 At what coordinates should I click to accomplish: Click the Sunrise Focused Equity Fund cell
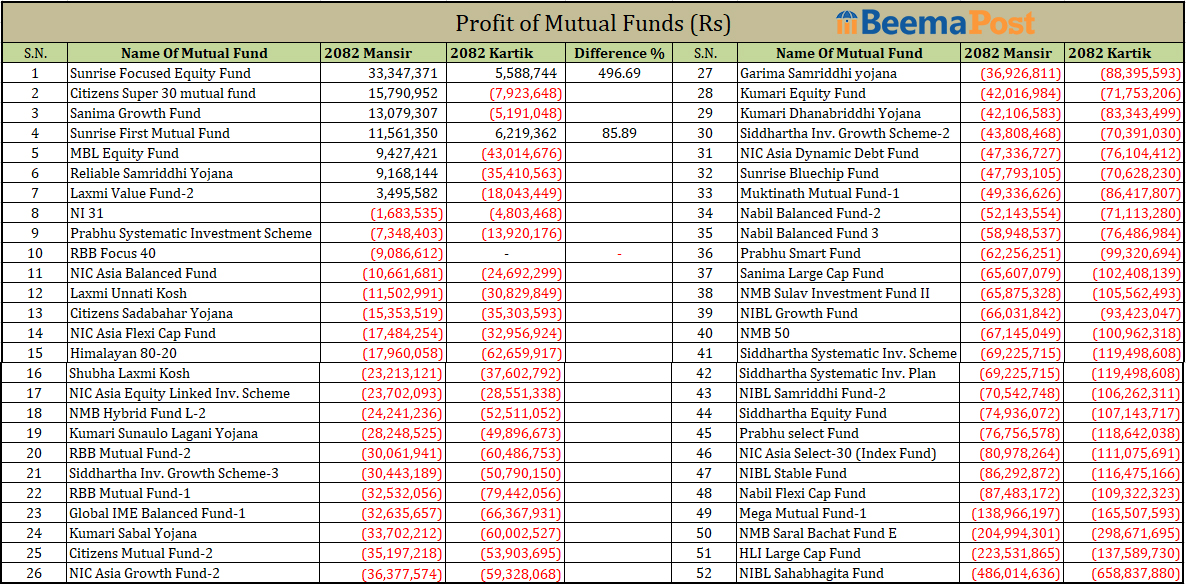[x=160, y=73]
